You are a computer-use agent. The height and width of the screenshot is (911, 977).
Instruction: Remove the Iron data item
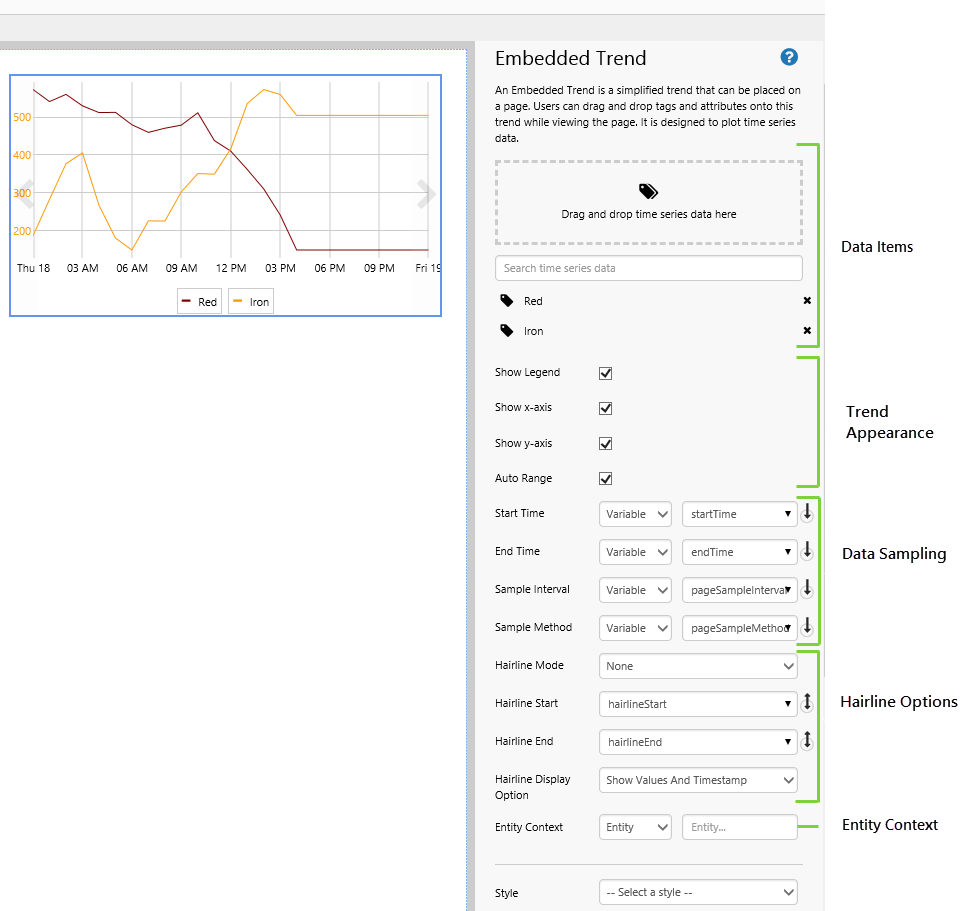807,330
